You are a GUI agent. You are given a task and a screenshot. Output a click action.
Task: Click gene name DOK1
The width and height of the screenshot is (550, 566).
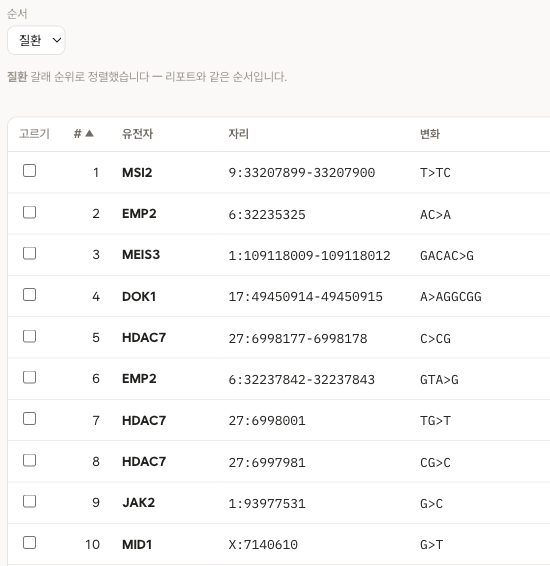tap(139, 297)
